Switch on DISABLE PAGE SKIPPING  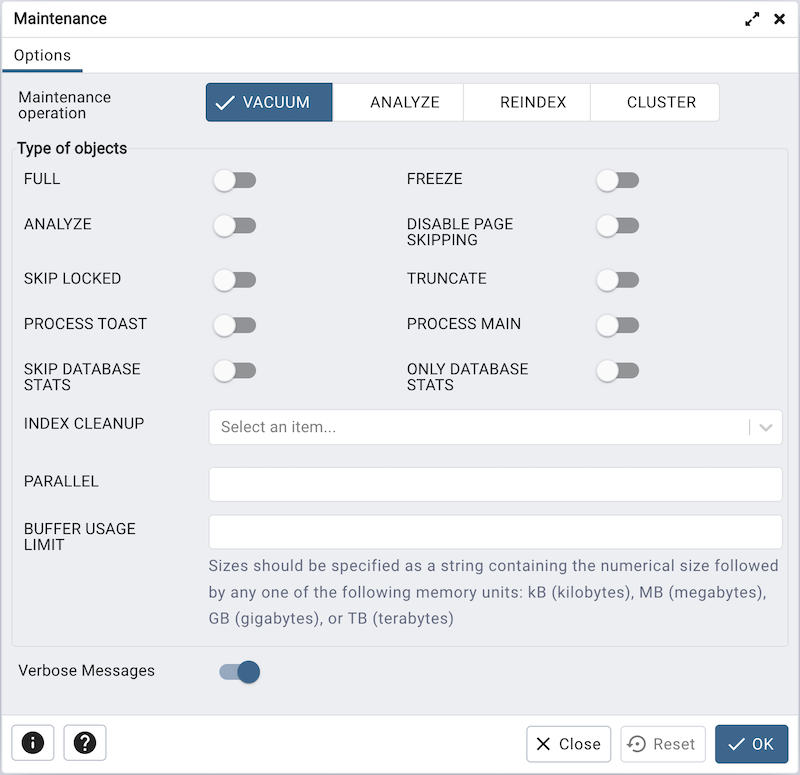(618, 226)
